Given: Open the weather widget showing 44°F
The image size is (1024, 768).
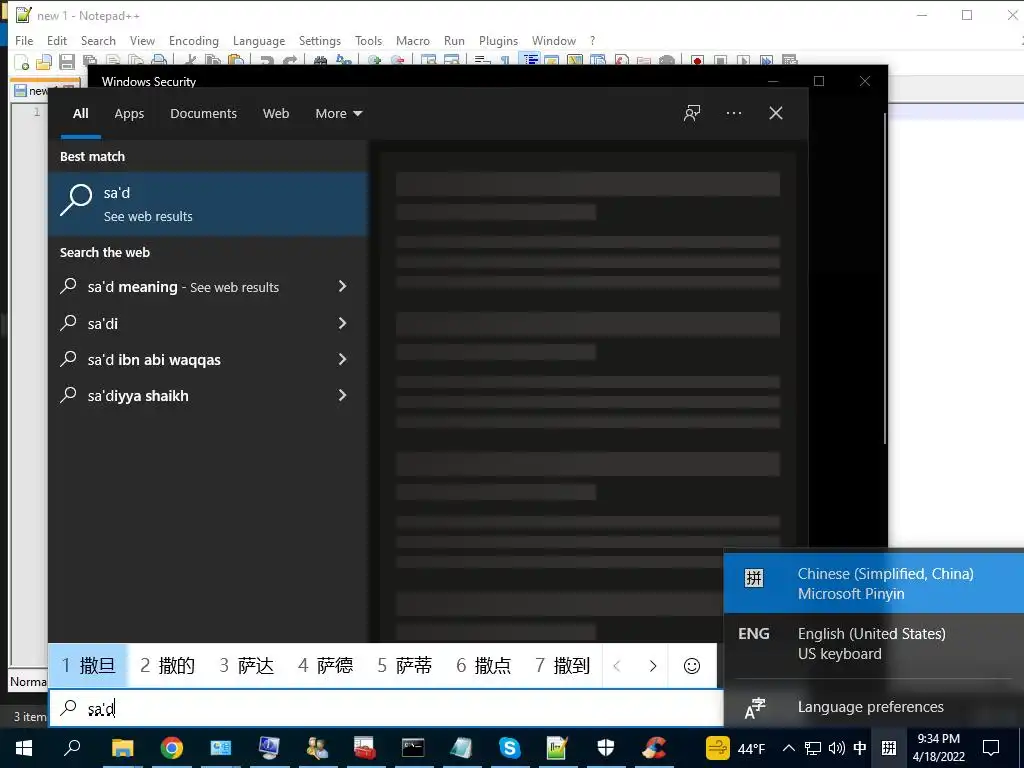Looking at the screenshot, I should point(735,748).
